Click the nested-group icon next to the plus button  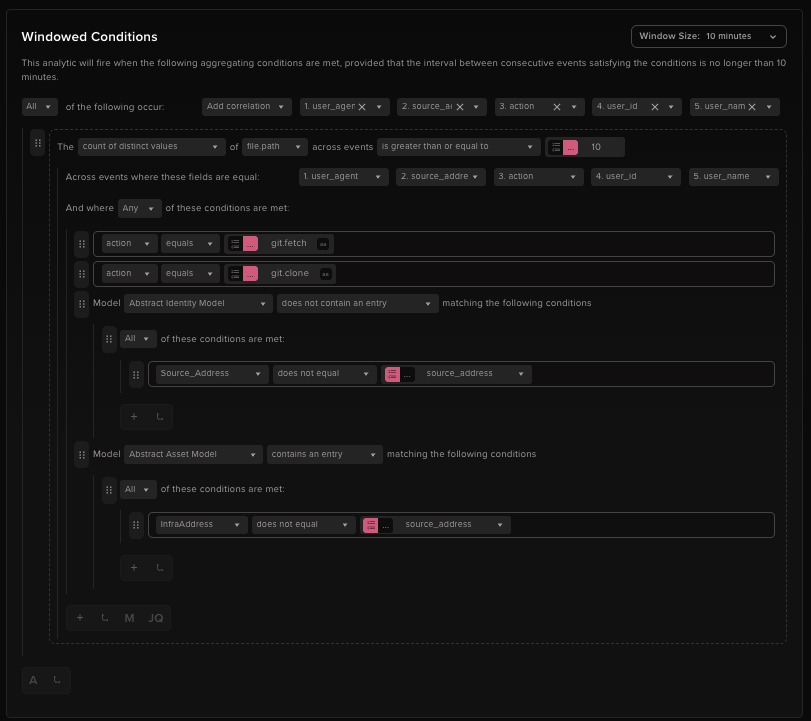(x=105, y=617)
